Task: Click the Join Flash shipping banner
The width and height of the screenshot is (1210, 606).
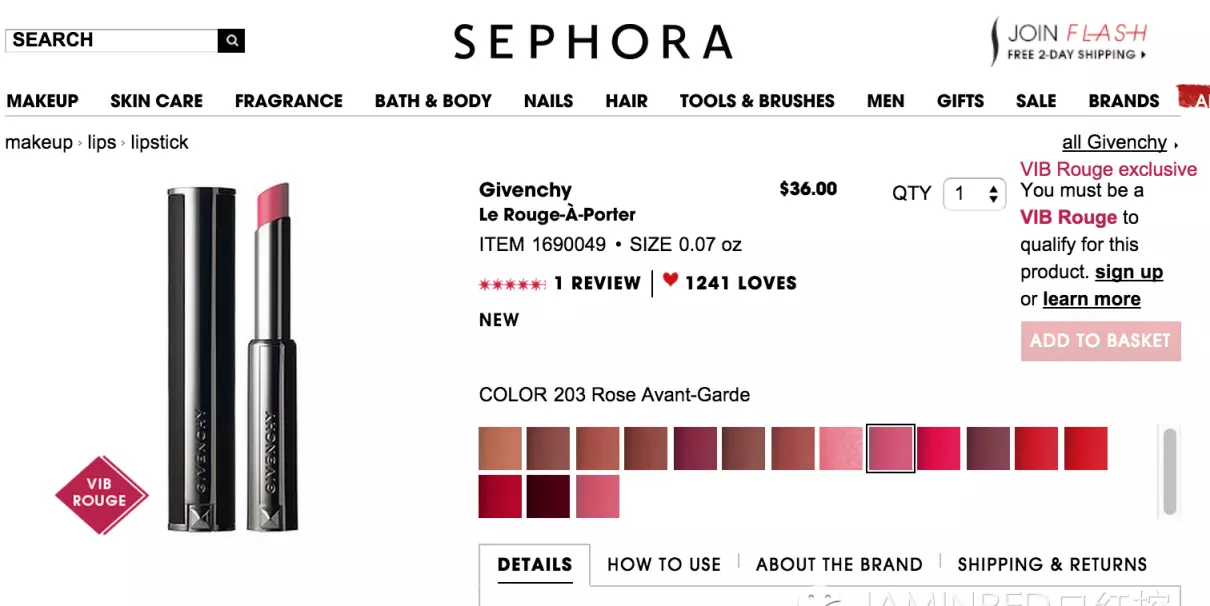Action: [x=1068, y=41]
